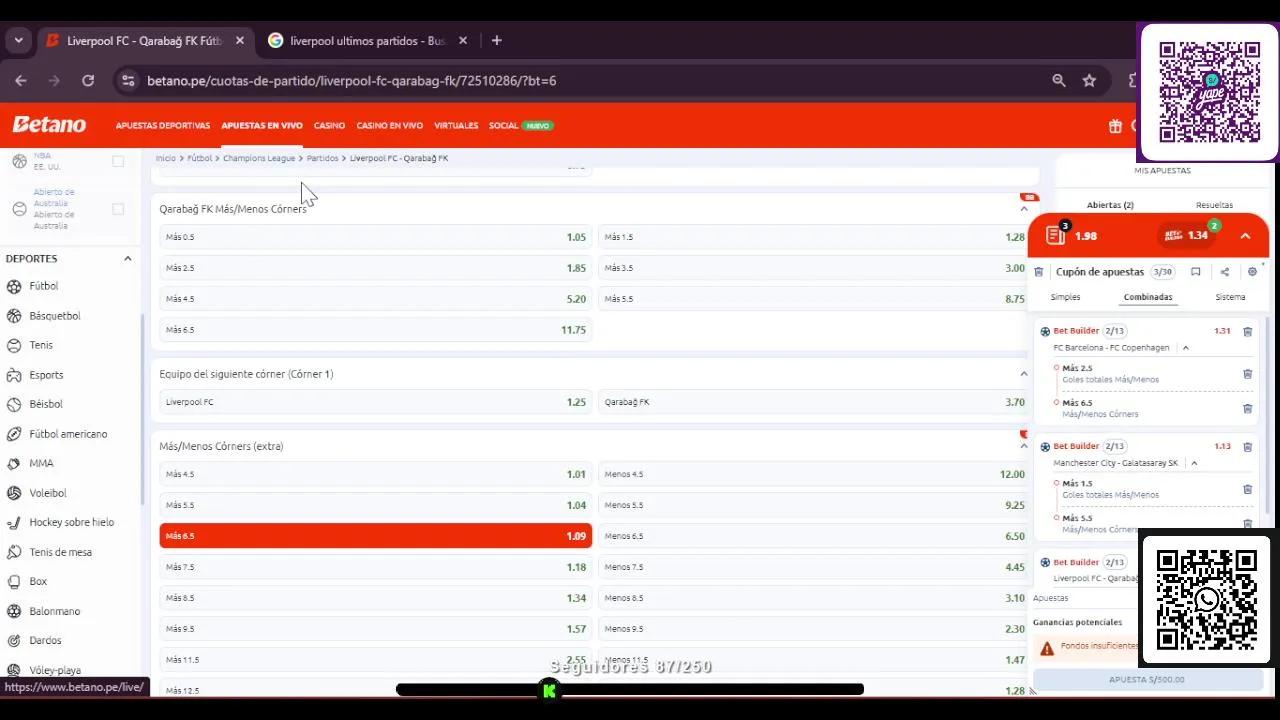Choose the Balonmano icon
The height and width of the screenshot is (720, 1280).
14,611
